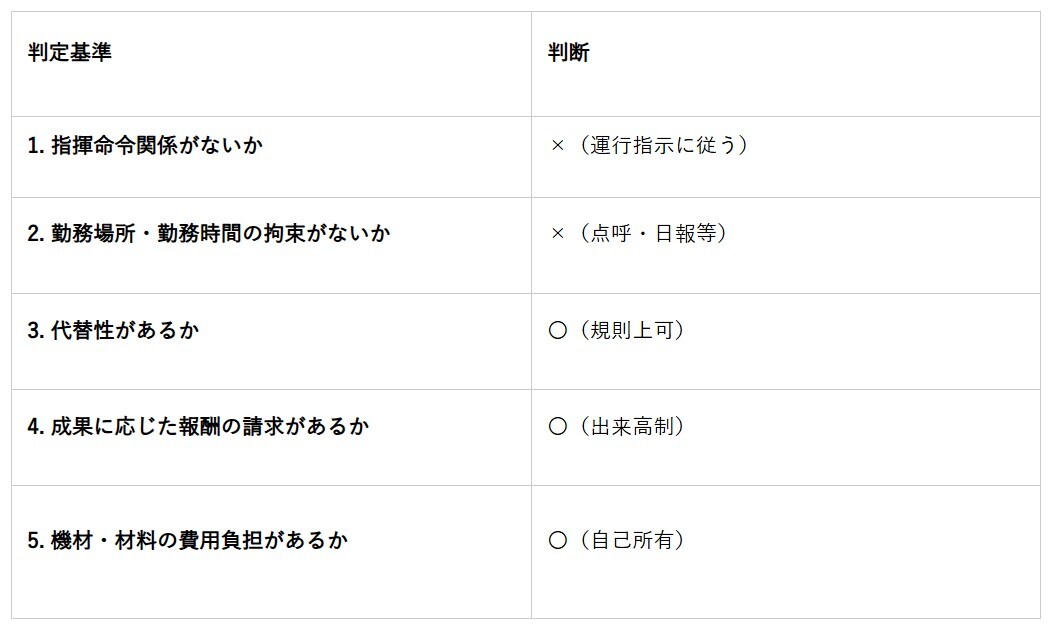Select the 指揮命令関係がないか criterion text
Viewport: 1057px width, 627px height.
(x=157, y=145)
